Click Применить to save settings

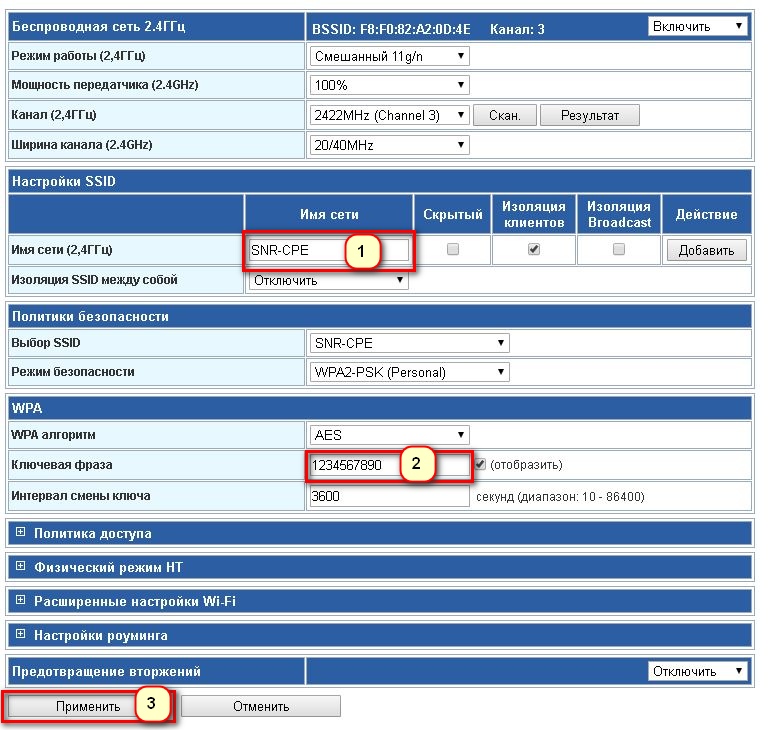pyautogui.click(x=88, y=706)
